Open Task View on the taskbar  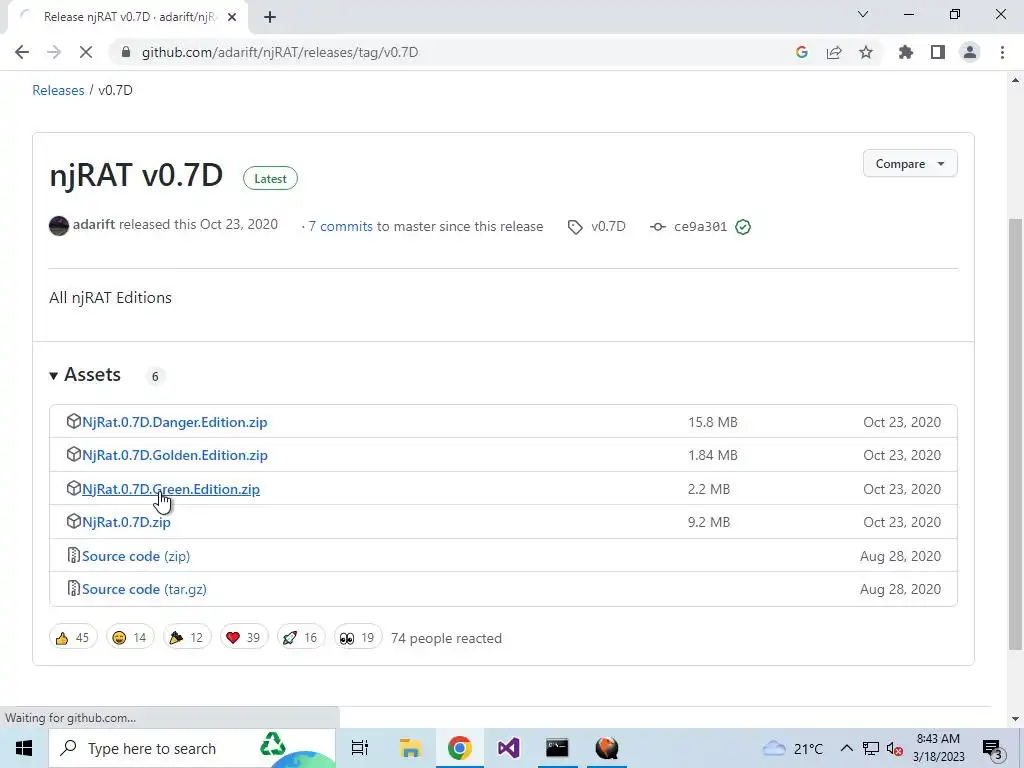360,748
